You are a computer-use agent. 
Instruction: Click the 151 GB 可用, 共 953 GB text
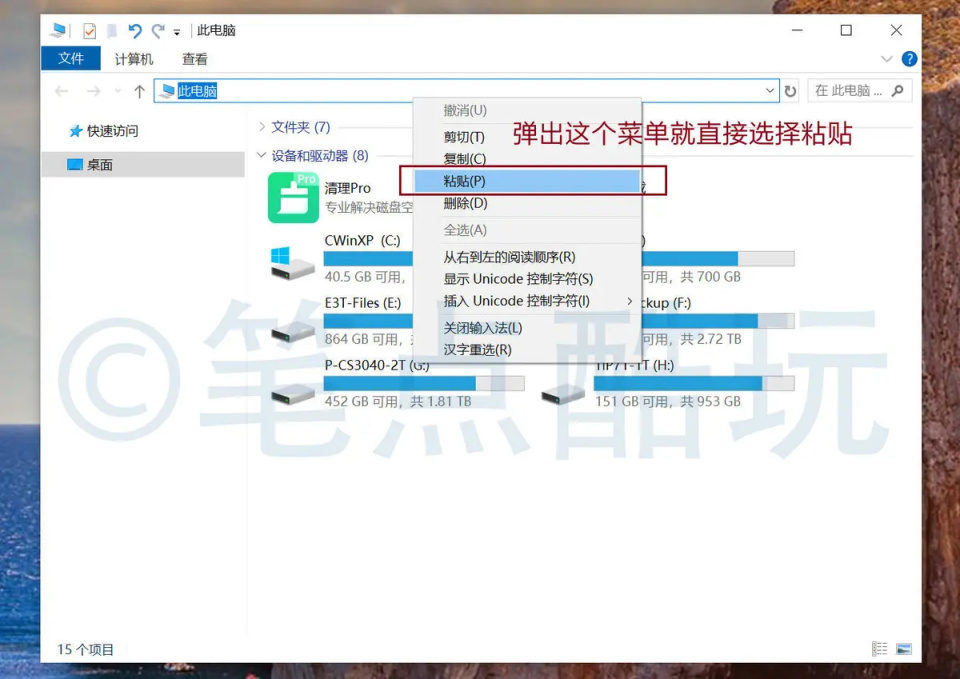tap(668, 402)
